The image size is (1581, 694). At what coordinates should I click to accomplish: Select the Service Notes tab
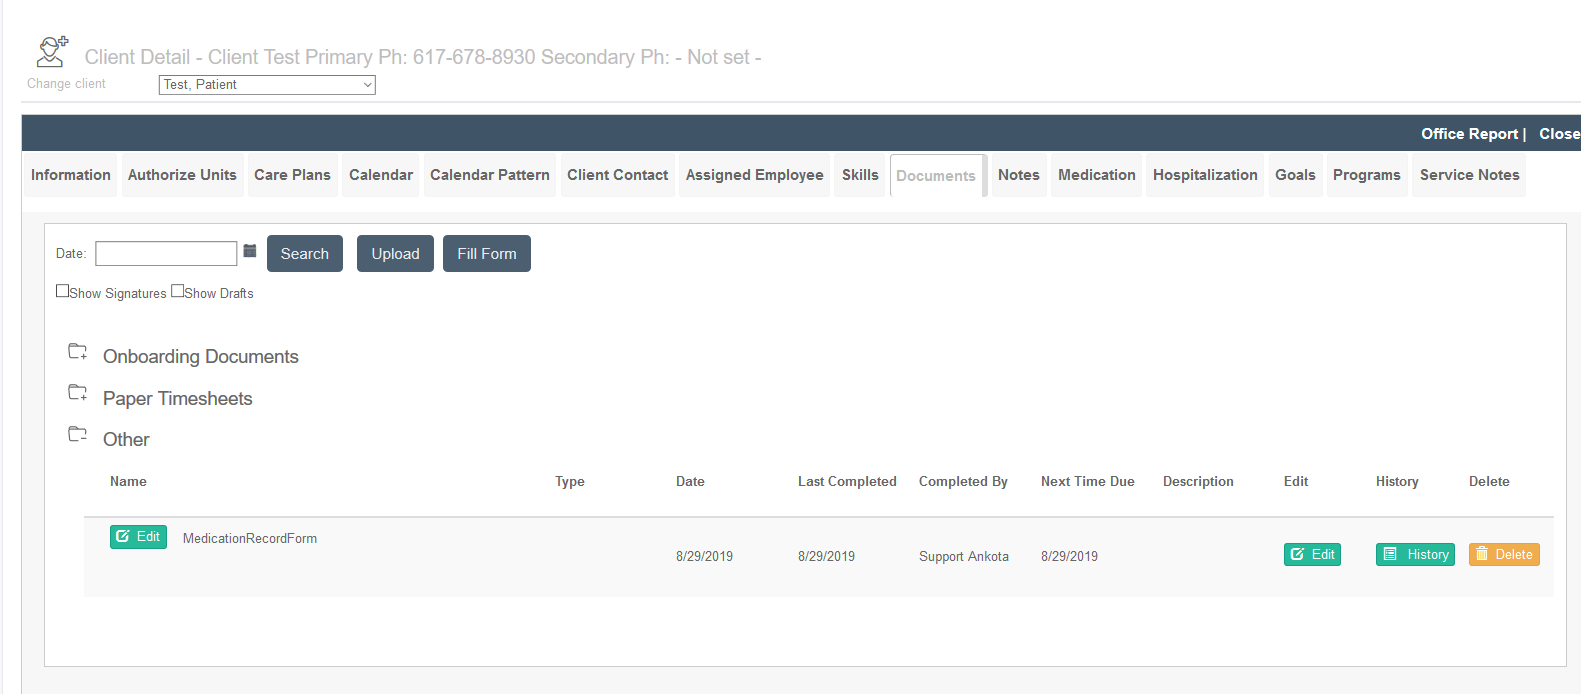coord(1469,175)
